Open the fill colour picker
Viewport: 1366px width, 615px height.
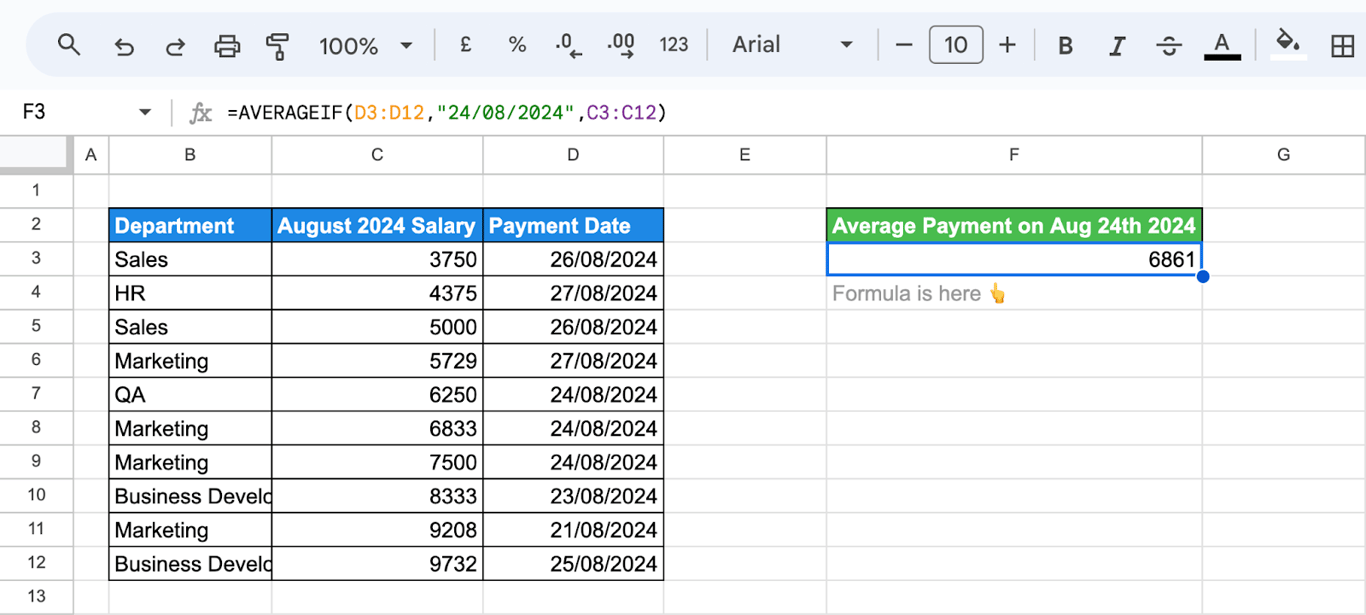tap(1288, 45)
